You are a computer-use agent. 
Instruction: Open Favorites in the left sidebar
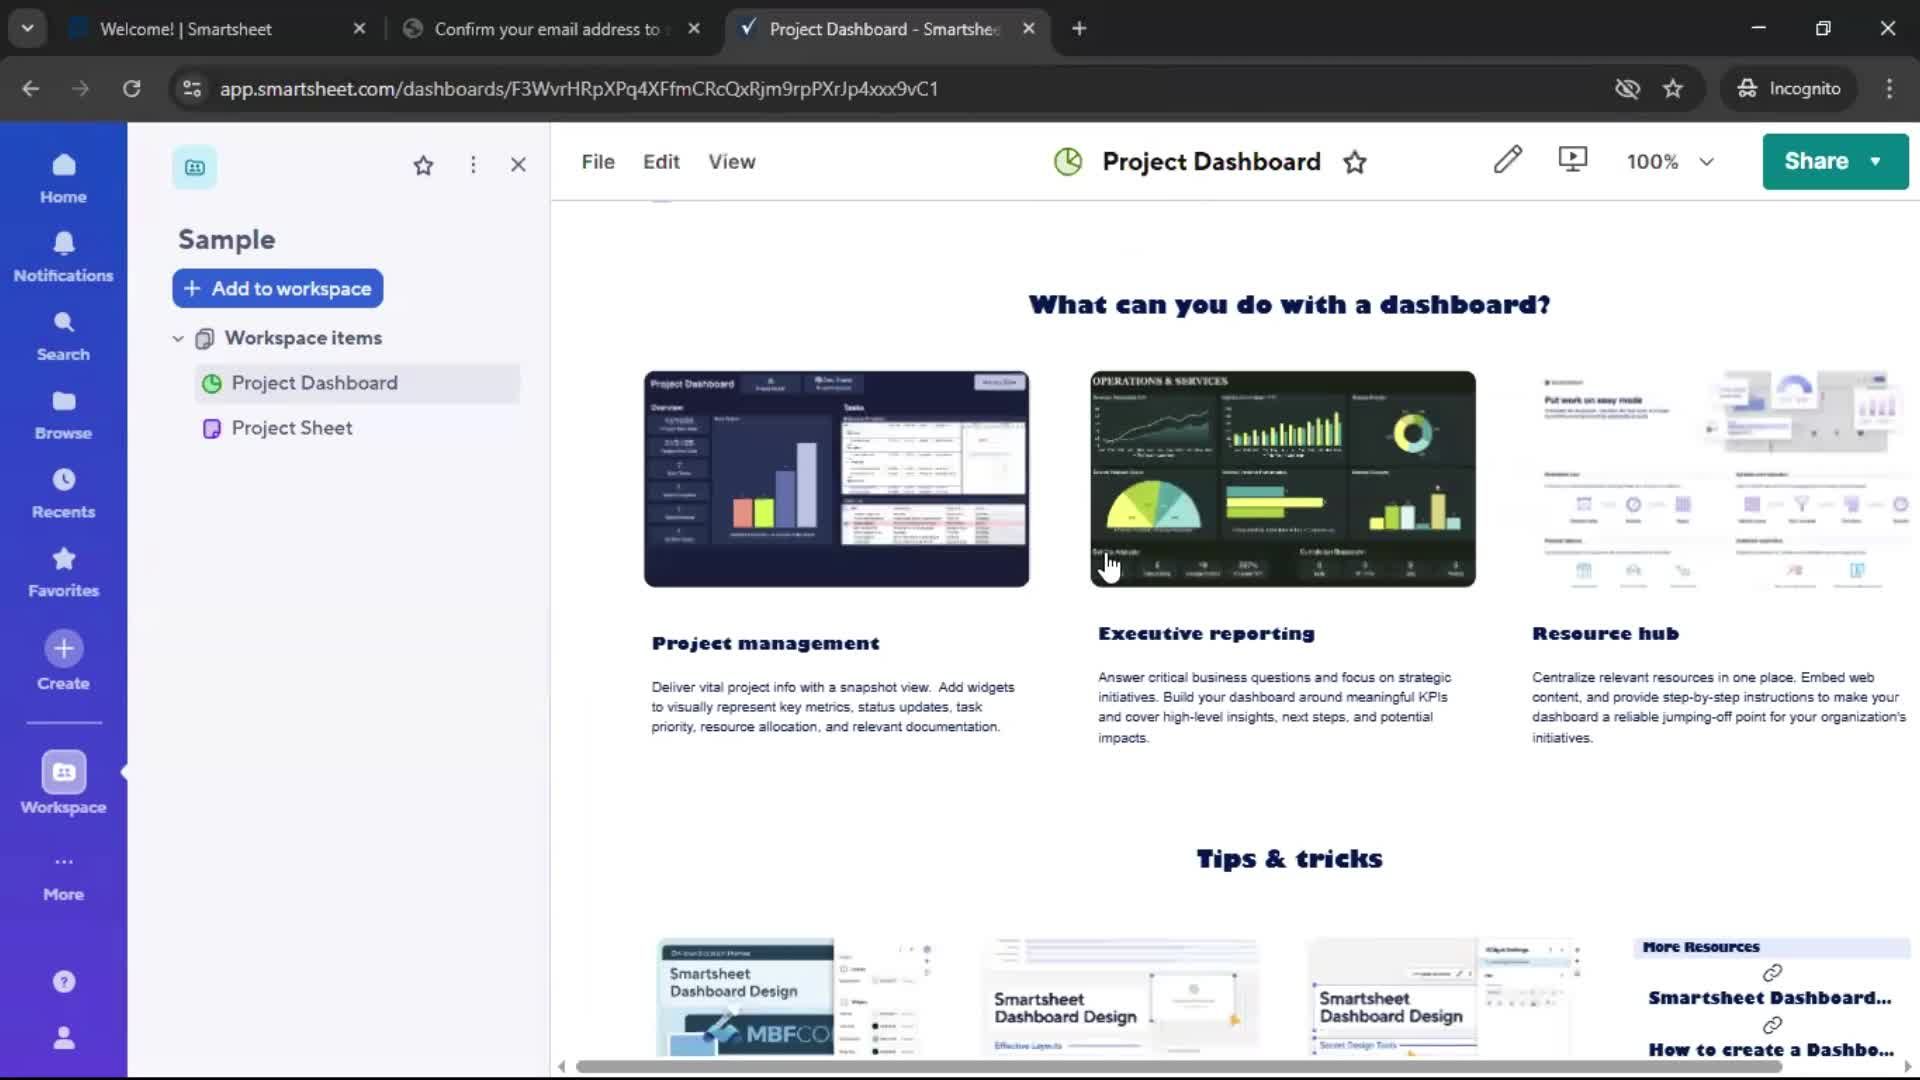(63, 570)
